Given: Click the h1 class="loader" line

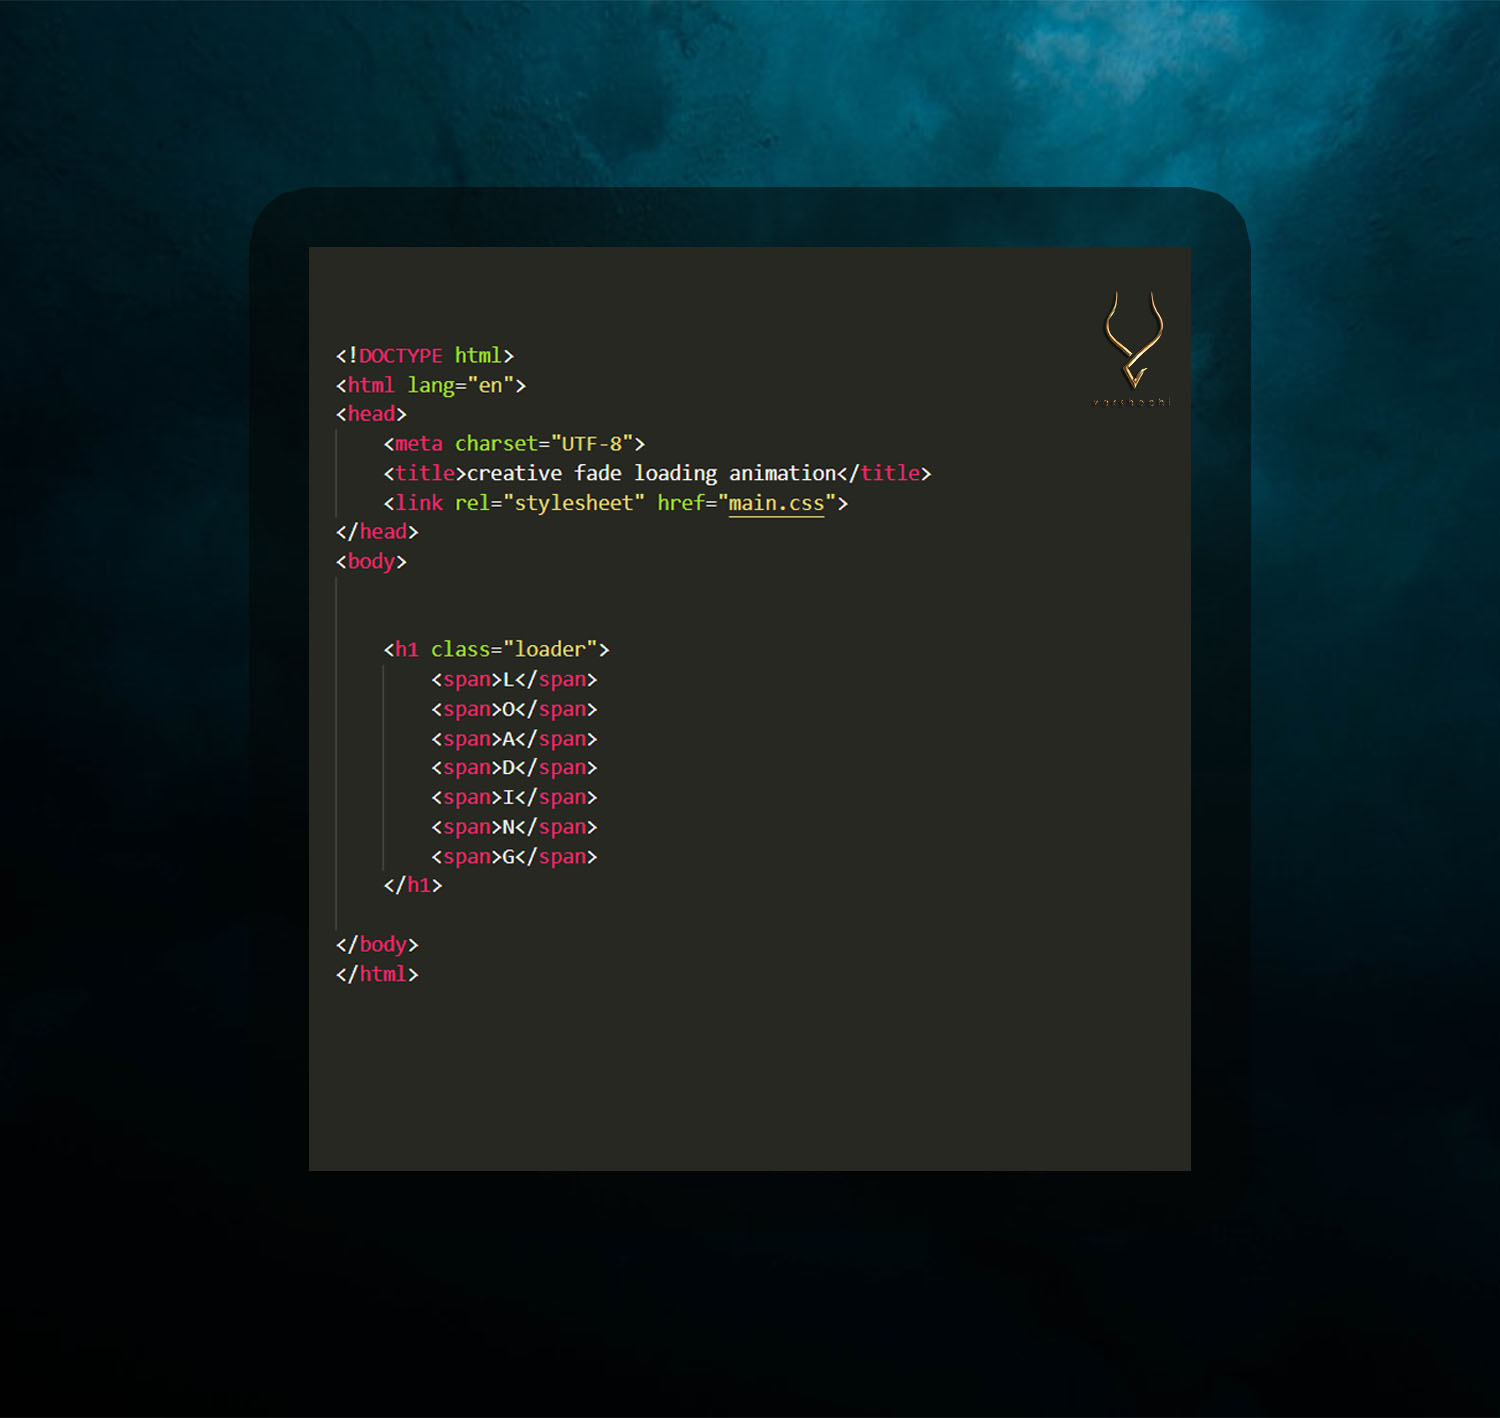Looking at the screenshot, I should [x=496, y=650].
